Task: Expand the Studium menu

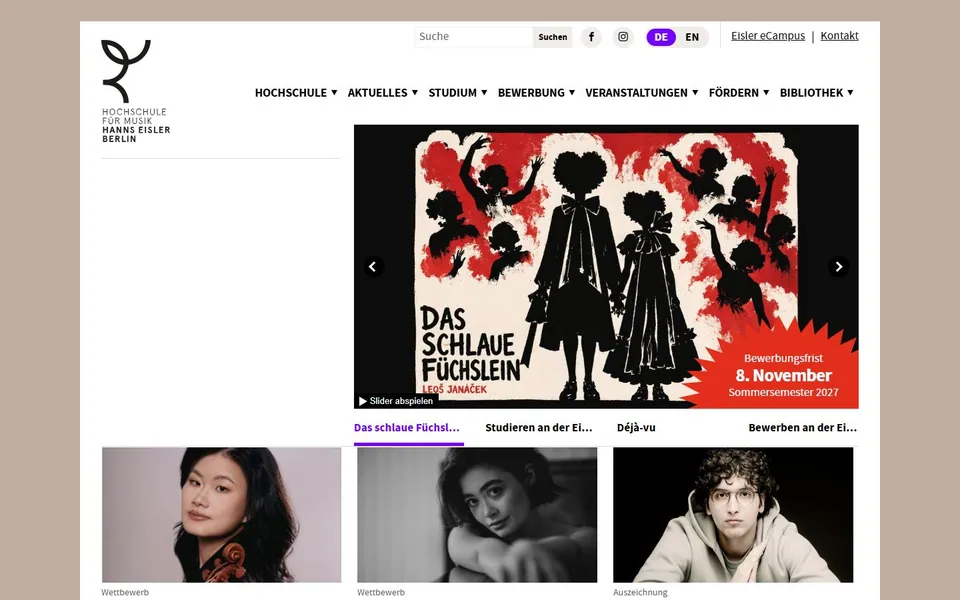Action: click(x=458, y=92)
